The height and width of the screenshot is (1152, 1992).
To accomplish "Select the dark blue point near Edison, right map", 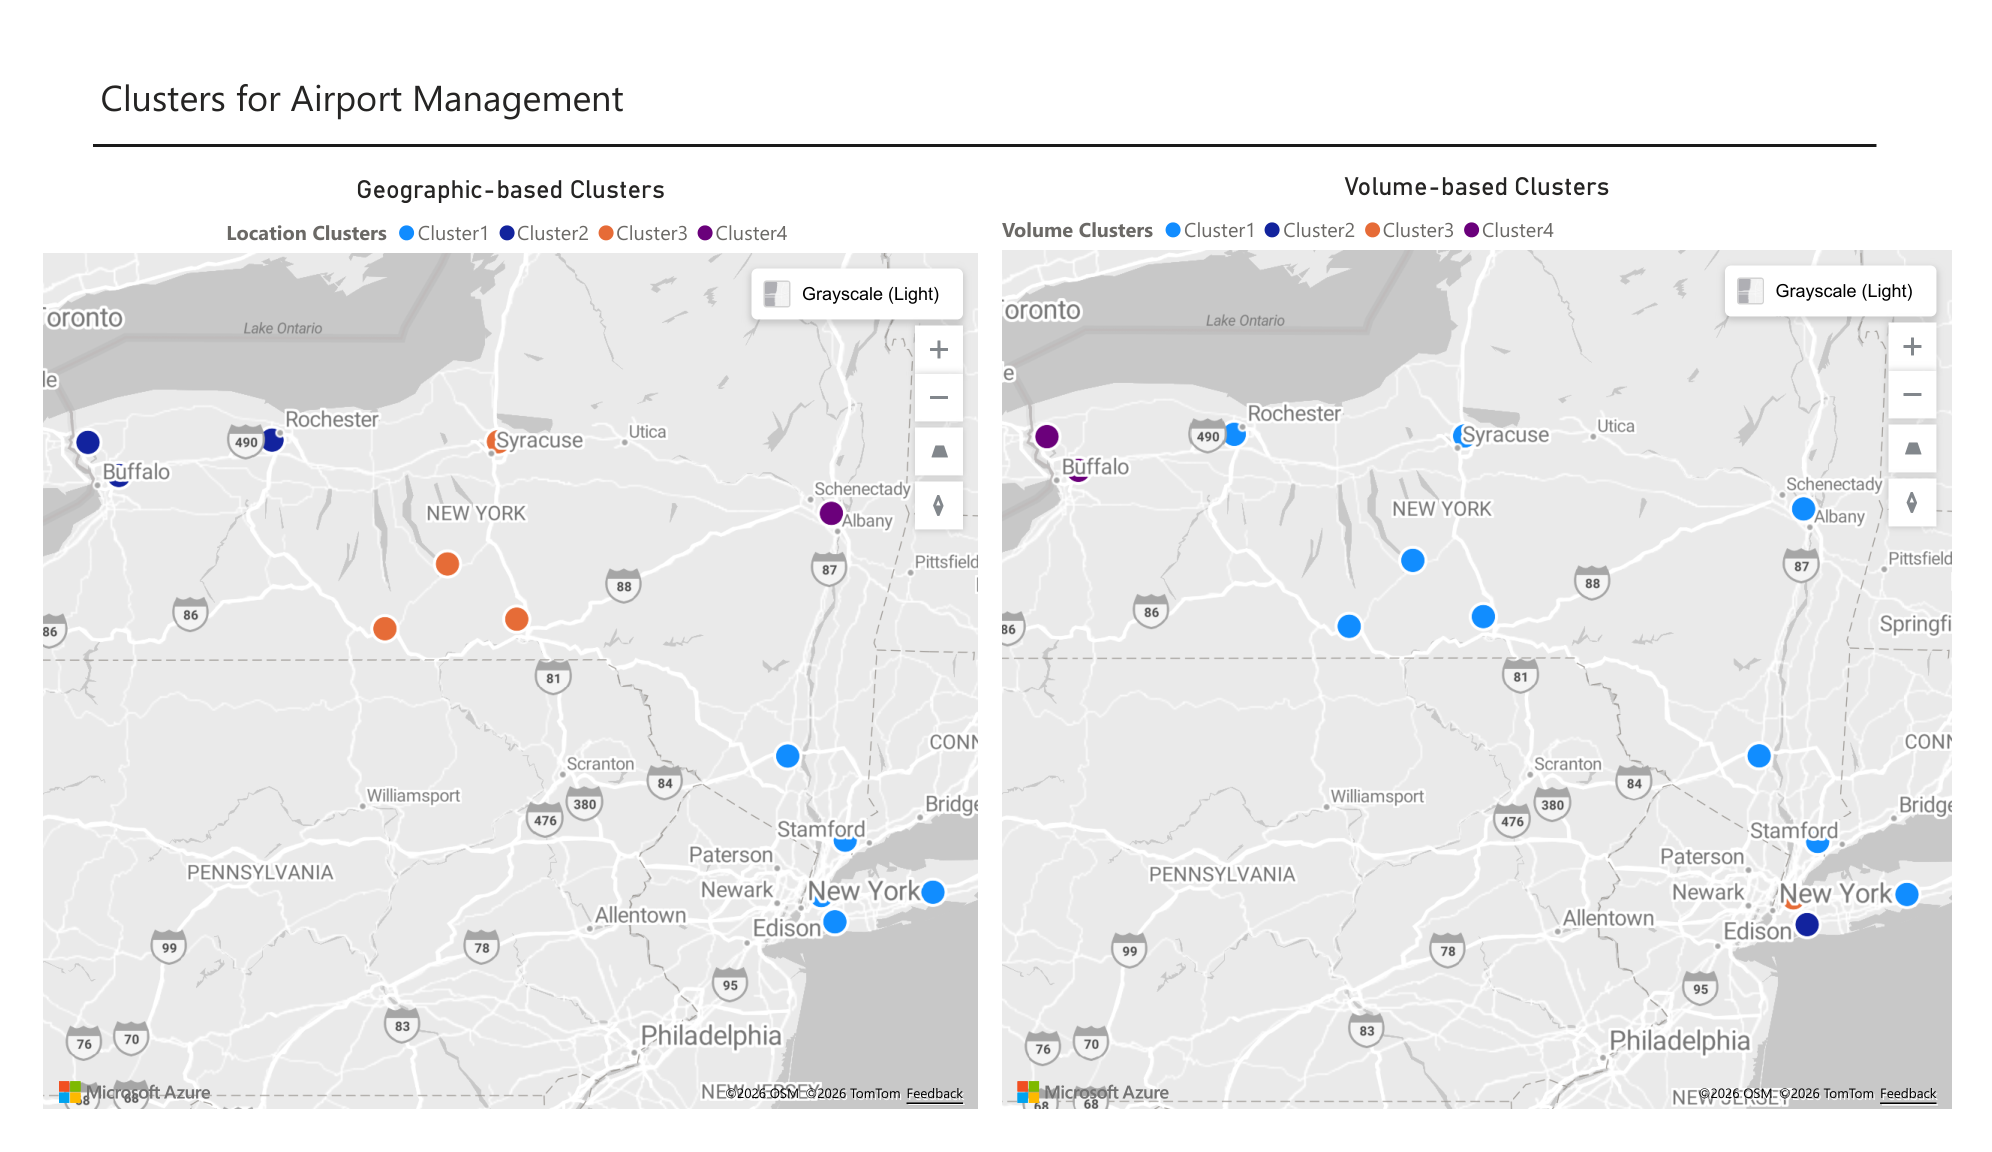I will 1807,925.
